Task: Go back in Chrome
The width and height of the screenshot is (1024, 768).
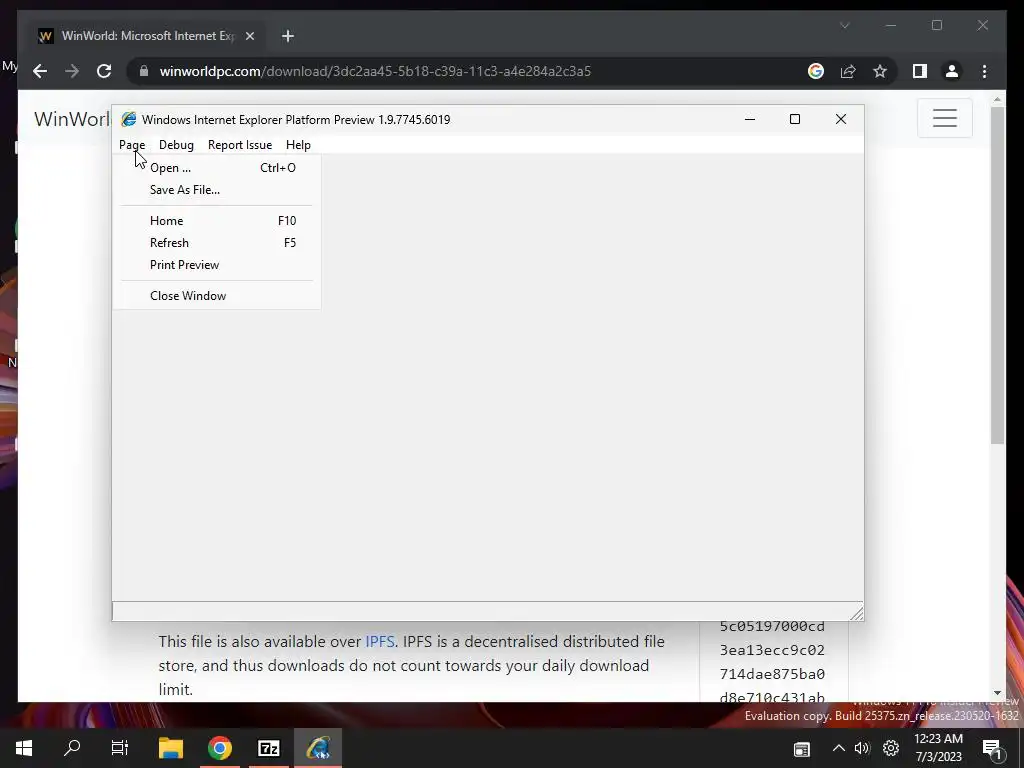Action: pyautogui.click(x=40, y=71)
